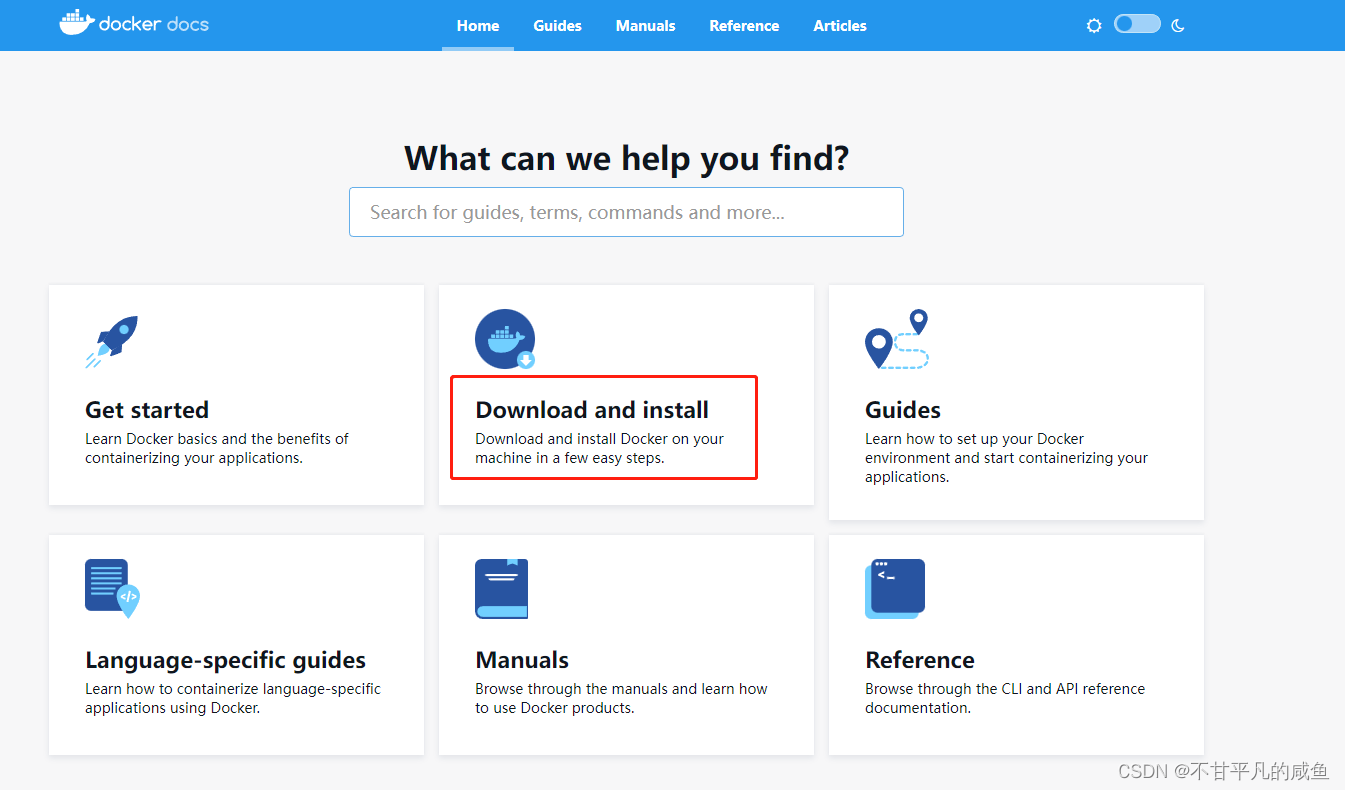Image resolution: width=1345 pixels, height=790 pixels.
Task: Click the sun light-mode icon
Action: click(x=1094, y=25)
